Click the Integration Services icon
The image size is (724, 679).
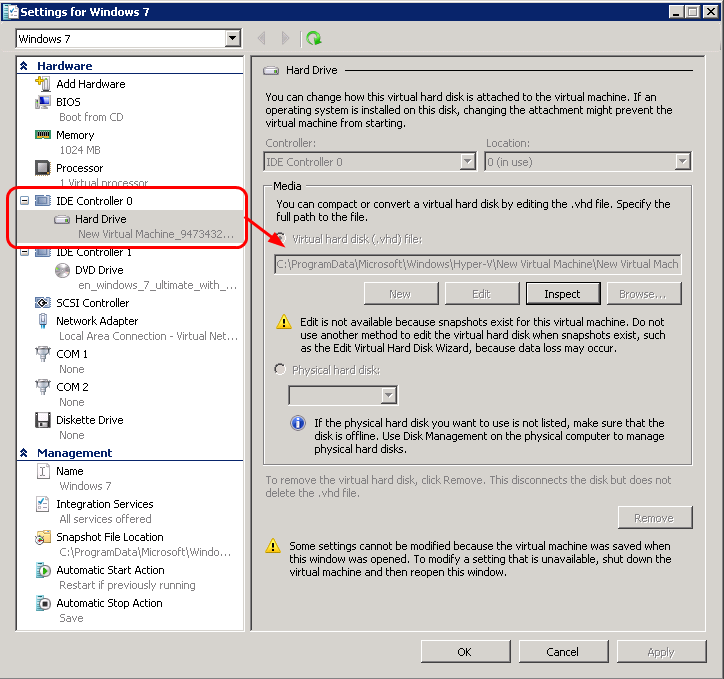click(42, 504)
